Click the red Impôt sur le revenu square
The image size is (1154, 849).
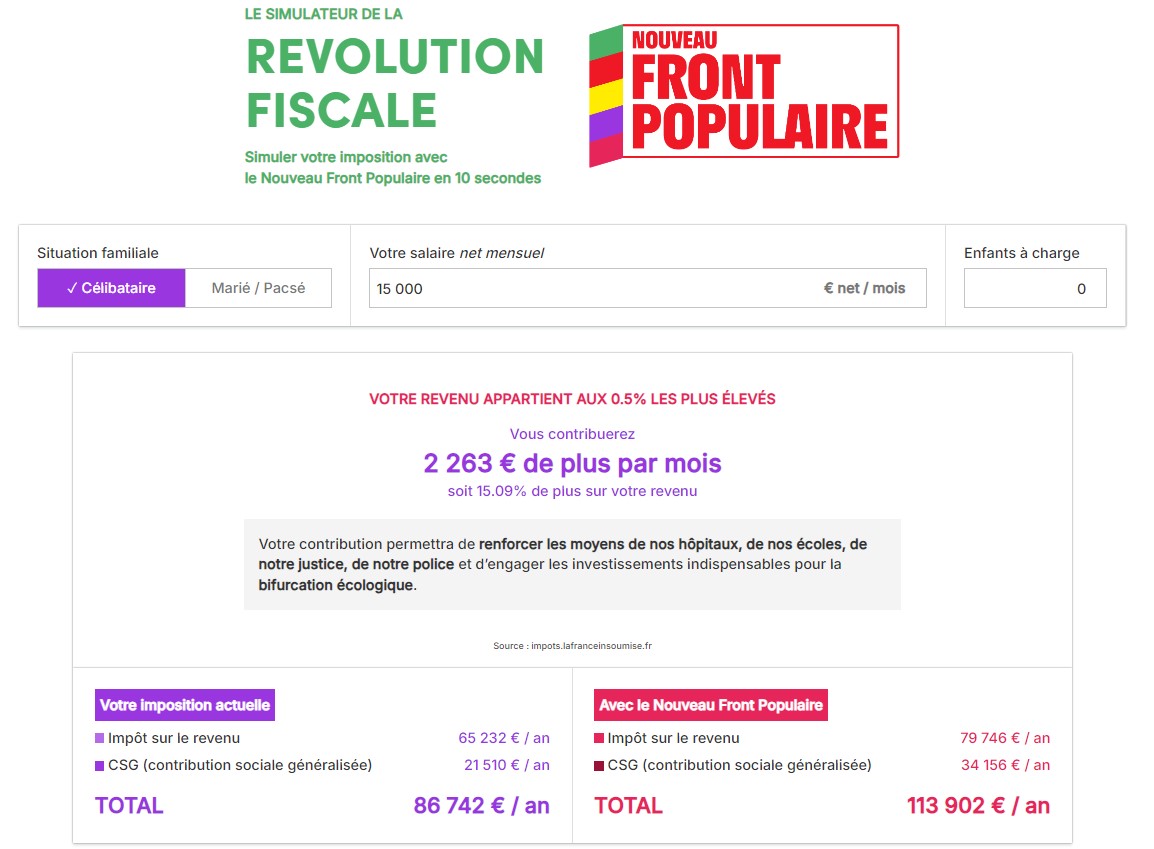coord(599,738)
